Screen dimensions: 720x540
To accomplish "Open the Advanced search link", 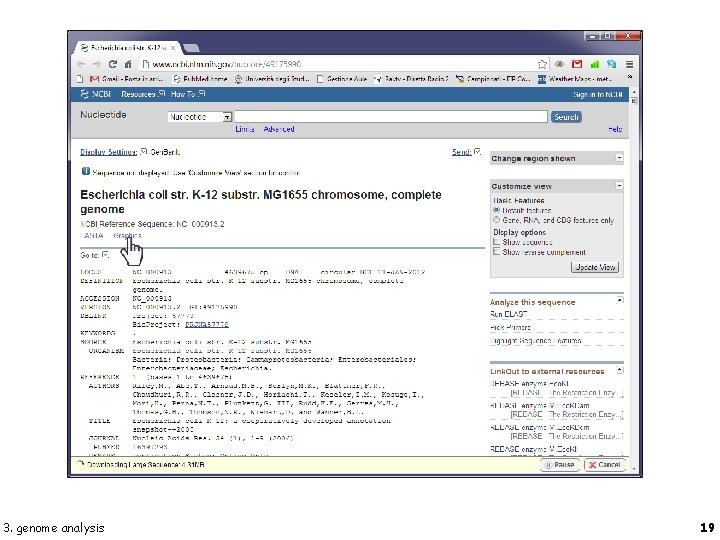I will tap(279, 129).
